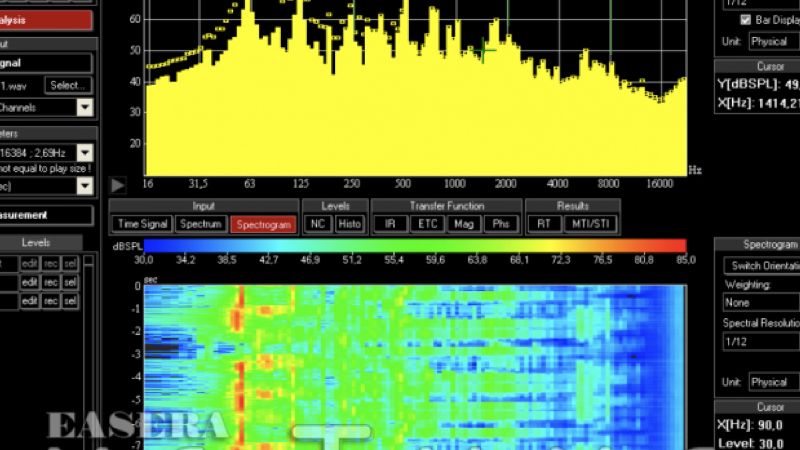
Task: Click the 1000 Hz axis label
Action: pyautogui.click(x=455, y=184)
